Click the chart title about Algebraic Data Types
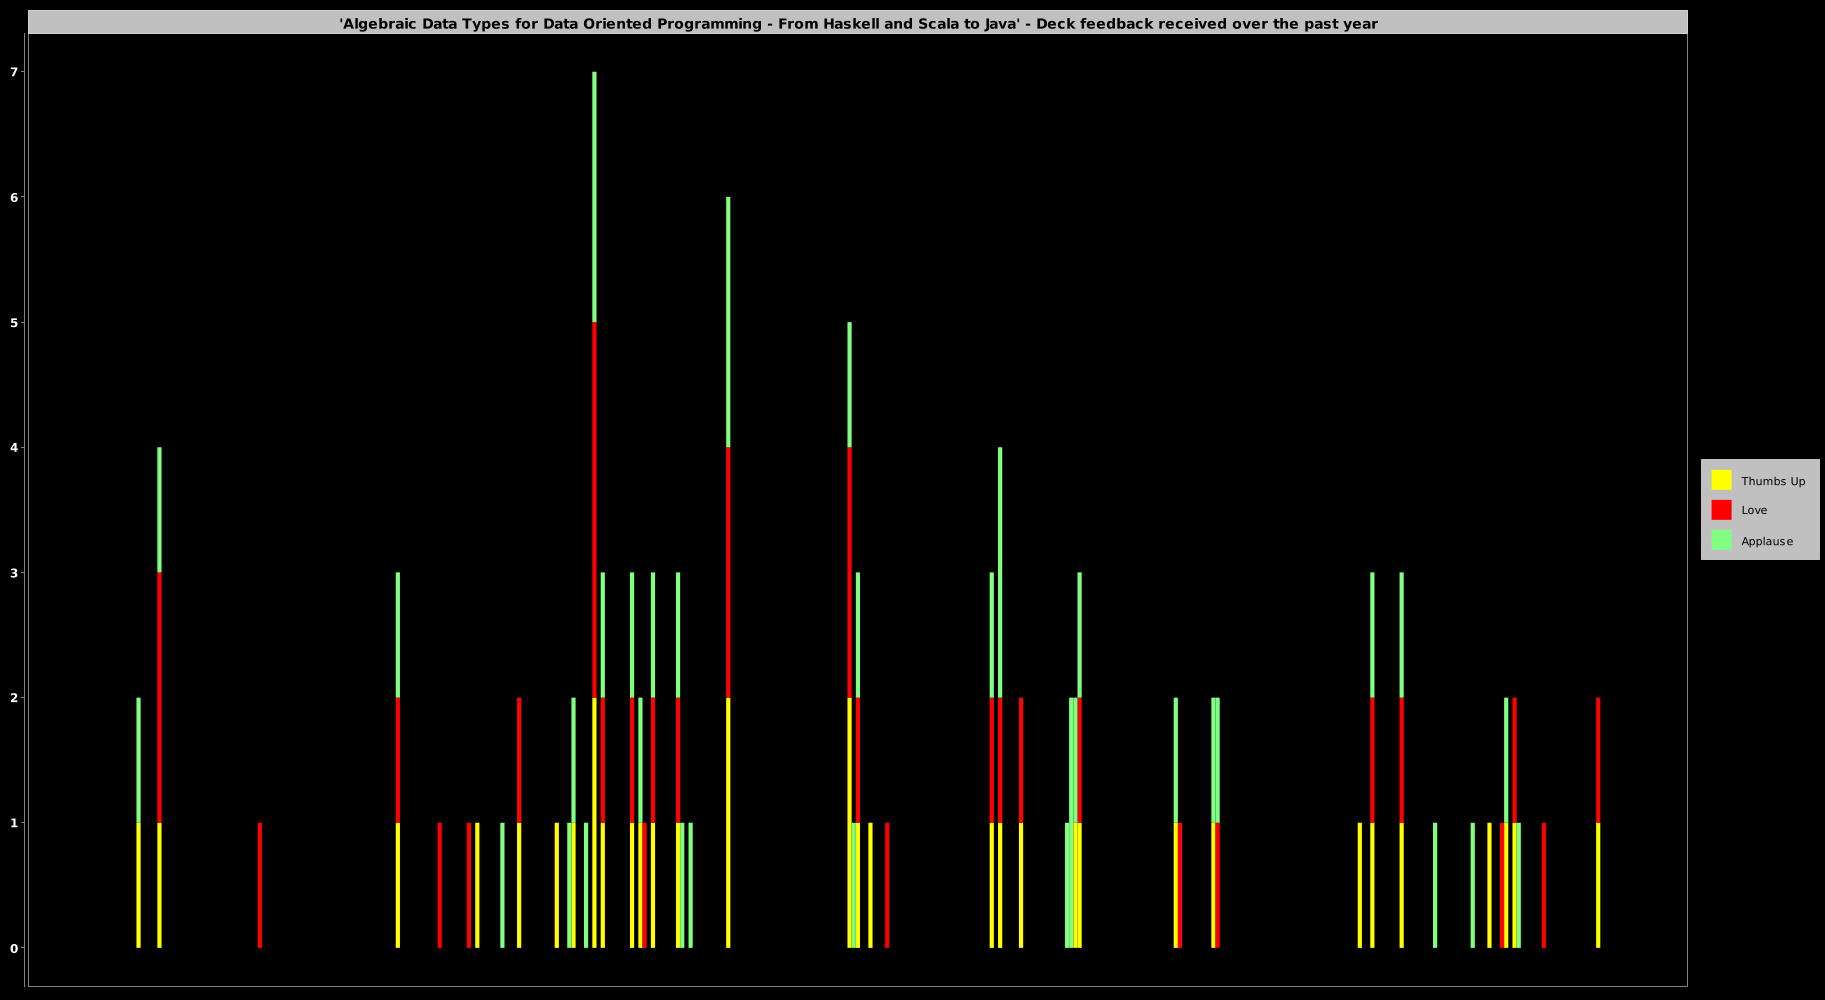Screen dimensions: 1825x1000 (859, 23)
